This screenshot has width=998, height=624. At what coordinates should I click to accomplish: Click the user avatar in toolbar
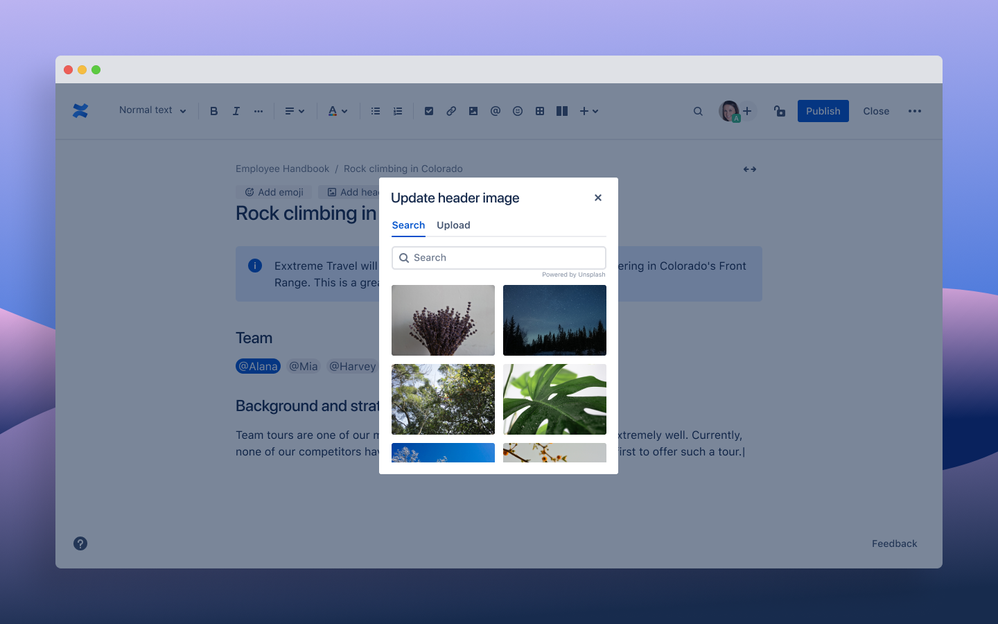[x=729, y=111]
